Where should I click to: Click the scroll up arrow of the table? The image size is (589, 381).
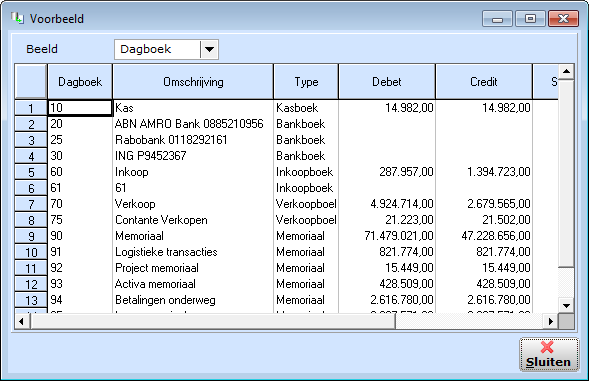[566, 71]
